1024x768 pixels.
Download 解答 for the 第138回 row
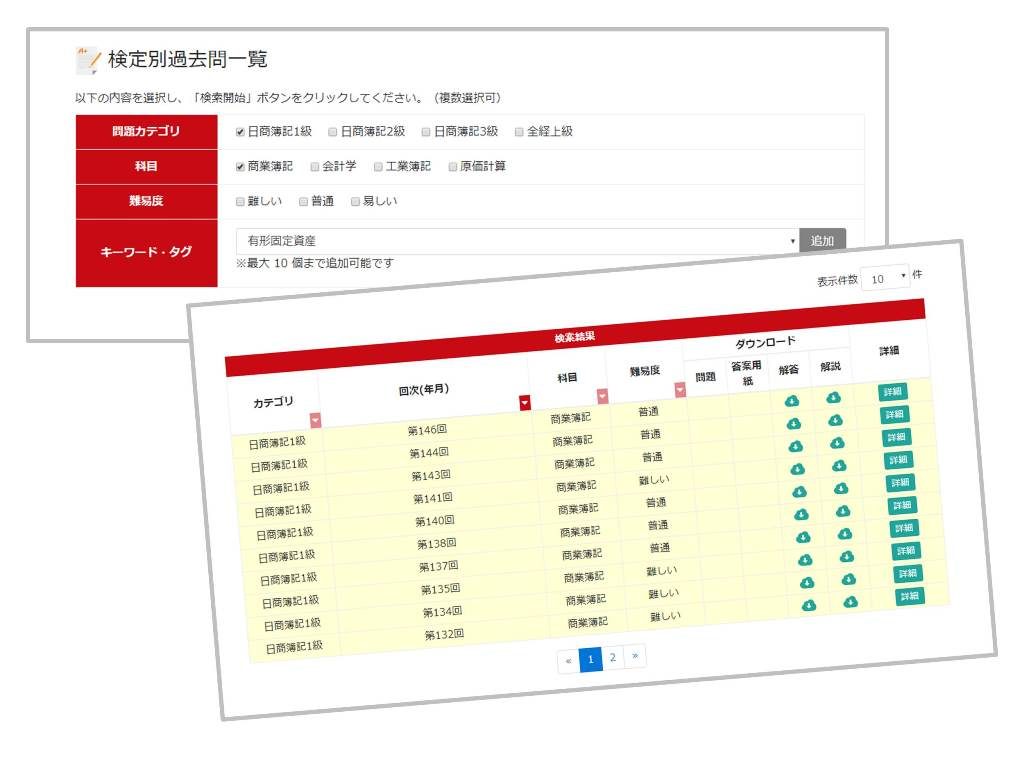point(801,515)
